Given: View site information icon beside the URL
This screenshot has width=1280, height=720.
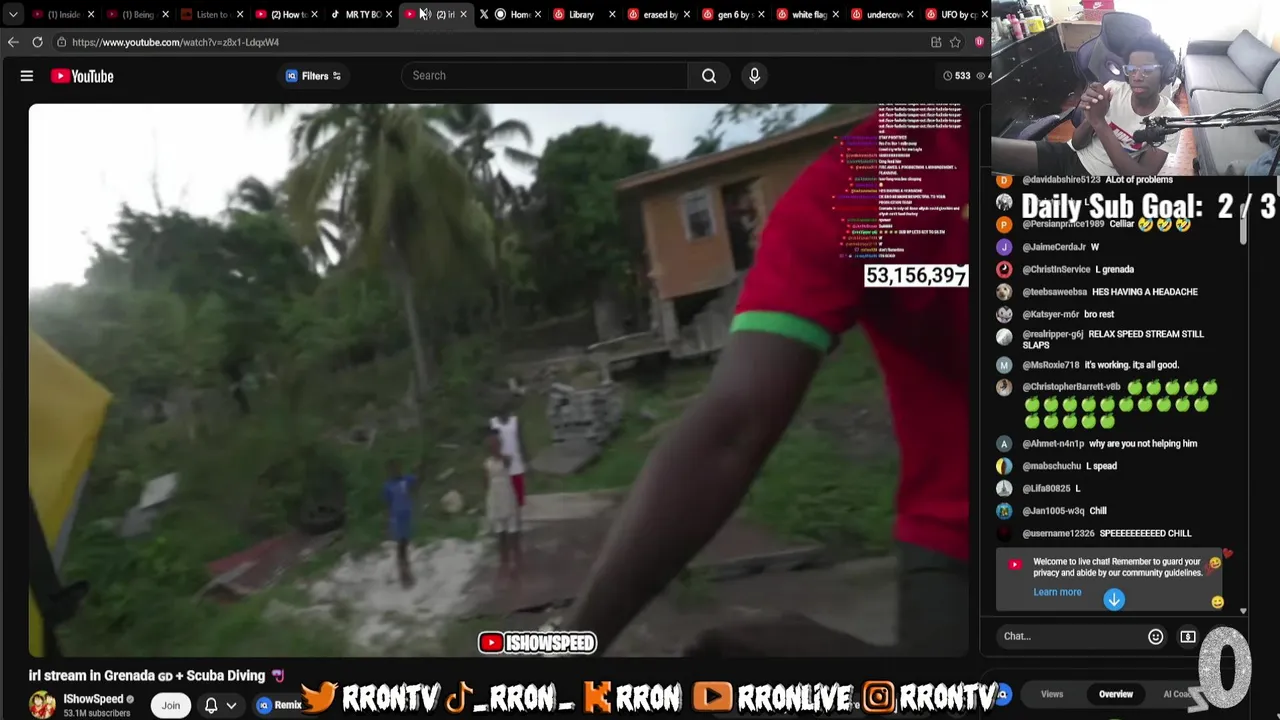Looking at the screenshot, I should point(61,42).
